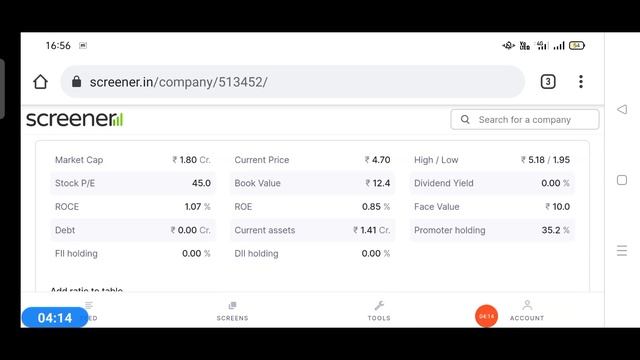Click the 0.85 % ROE value

pyautogui.click(x=376, y=207)
